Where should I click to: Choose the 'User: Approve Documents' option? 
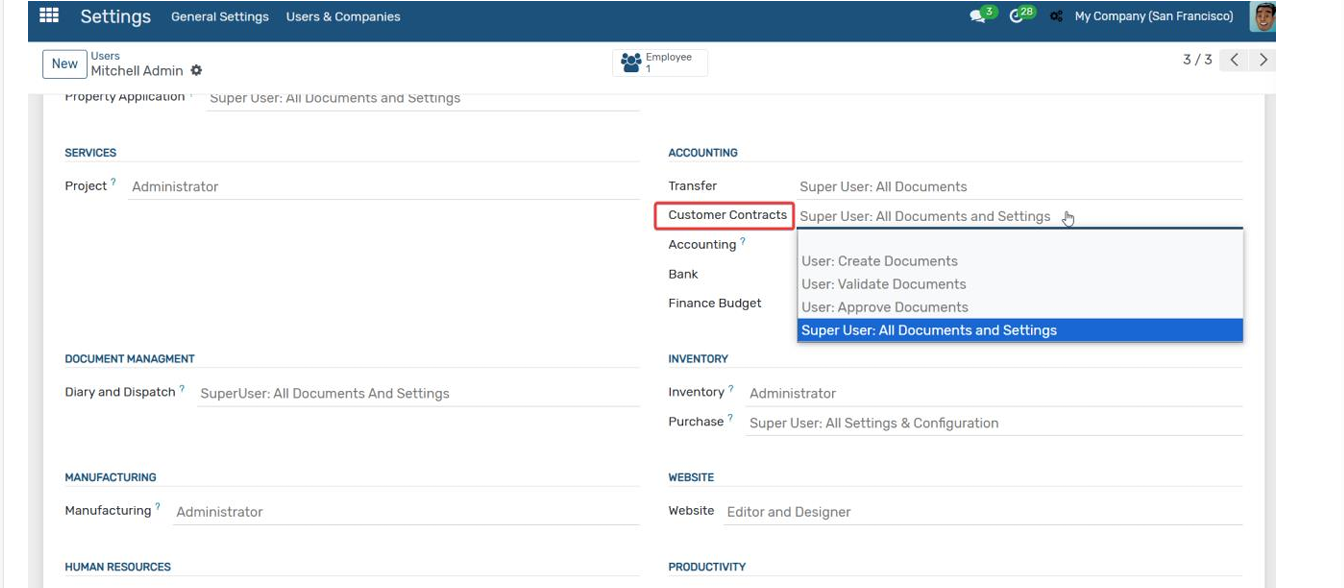(x=1020, y=307)
